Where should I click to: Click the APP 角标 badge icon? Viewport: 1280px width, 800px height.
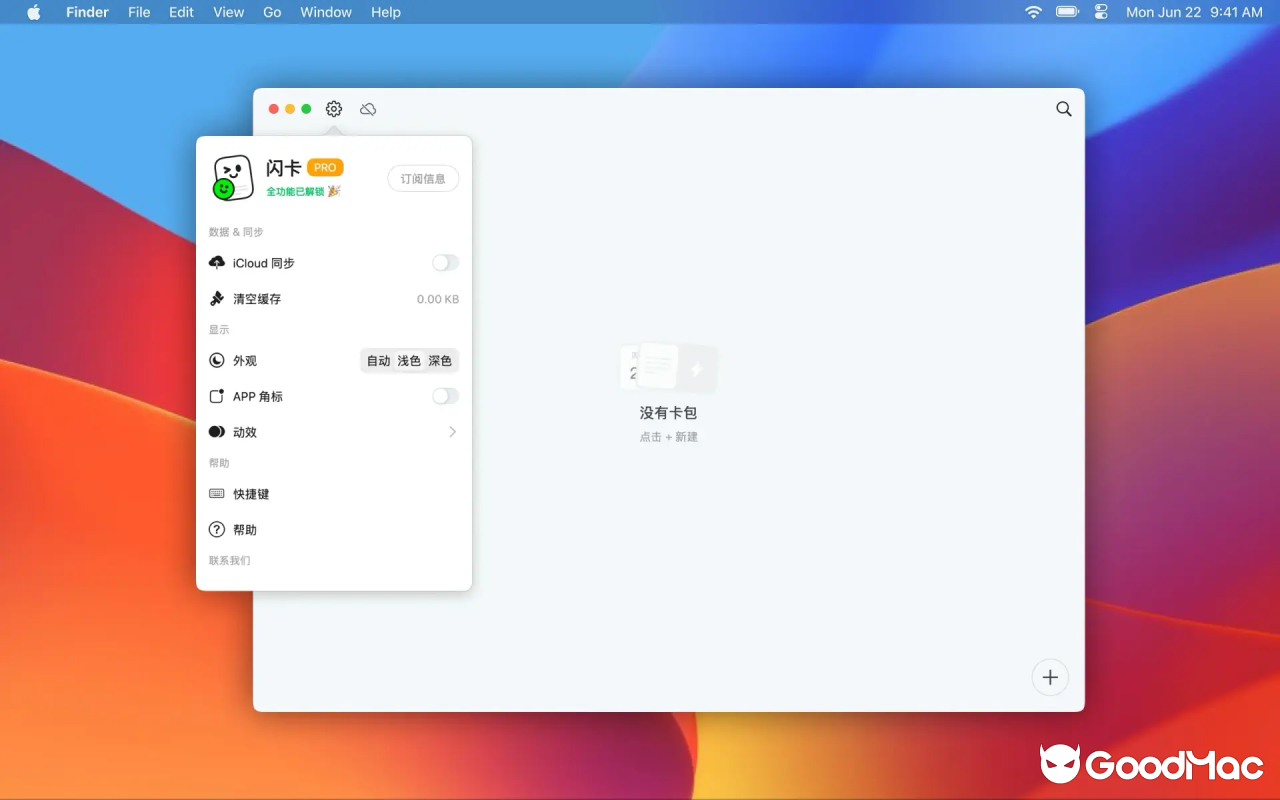tap(217, 396)
